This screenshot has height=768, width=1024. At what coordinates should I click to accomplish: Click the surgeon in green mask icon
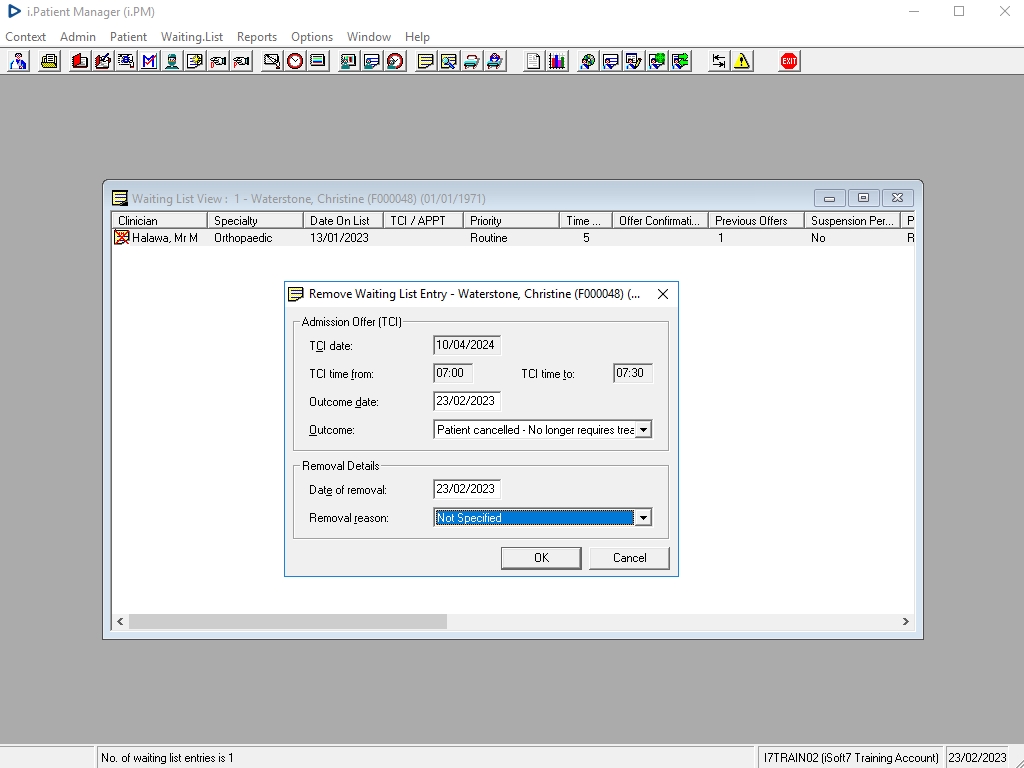pyautogui.click(x=172, y=61)
